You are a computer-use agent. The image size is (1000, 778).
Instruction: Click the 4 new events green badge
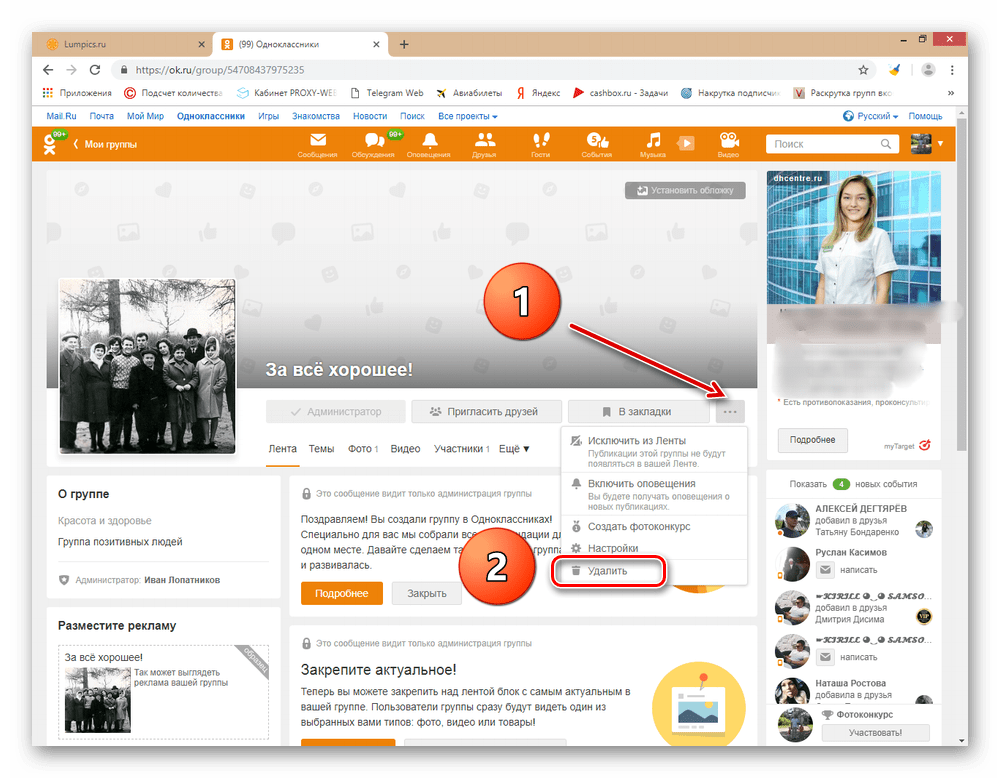841,484
